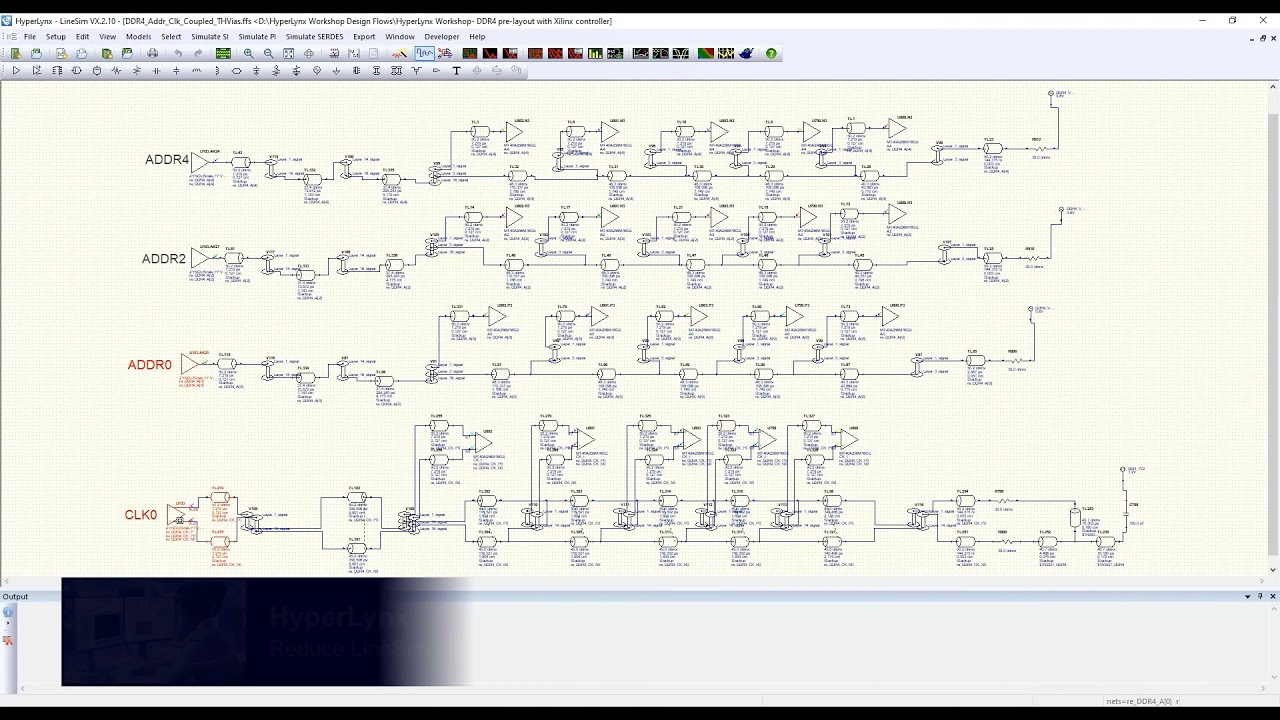
Task: Create a new schematic with the first toolbar icon
Action: coord(16,53)
